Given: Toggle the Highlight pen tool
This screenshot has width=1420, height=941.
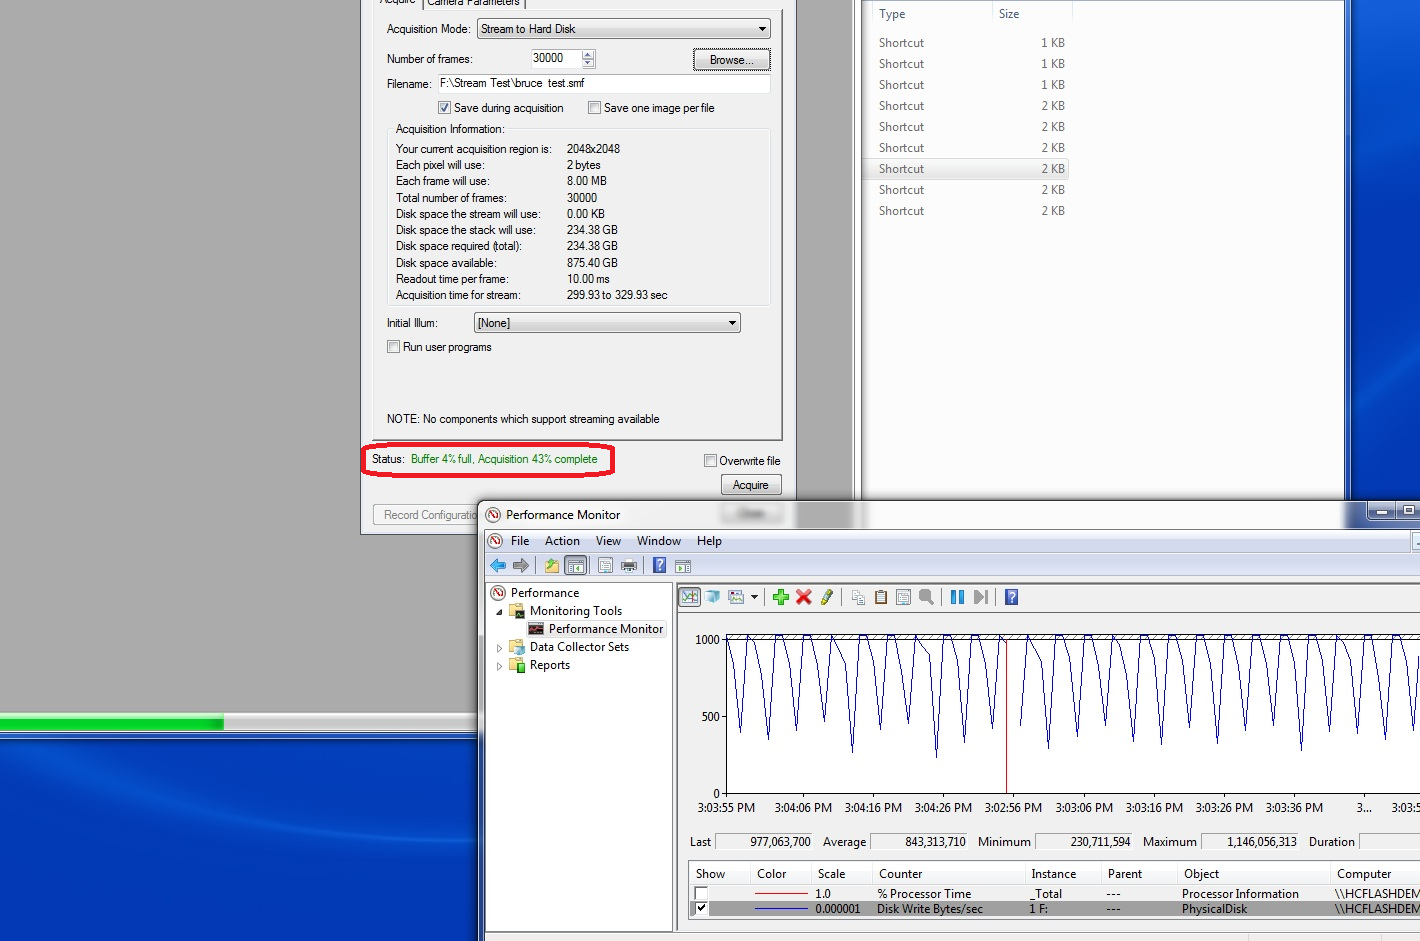Looking at the screenshot, I should (x=827, y=597).
